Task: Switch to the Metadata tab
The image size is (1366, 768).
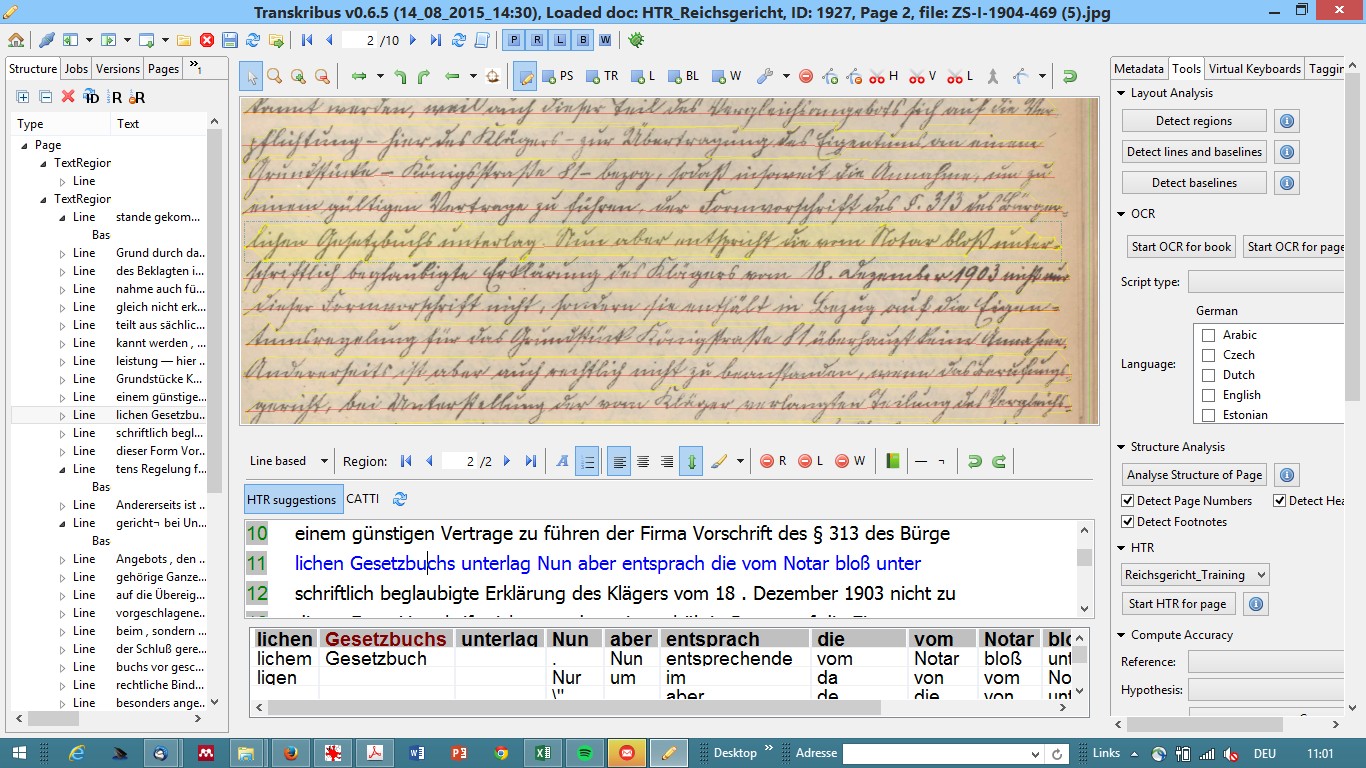Action: pyautogui.click(x=1139, y=69)
